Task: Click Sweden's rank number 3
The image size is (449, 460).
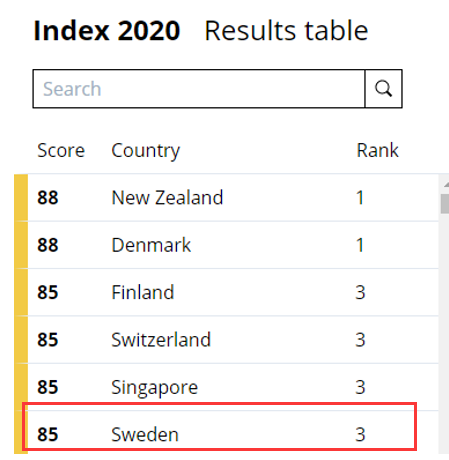Action: pos(360,435)
